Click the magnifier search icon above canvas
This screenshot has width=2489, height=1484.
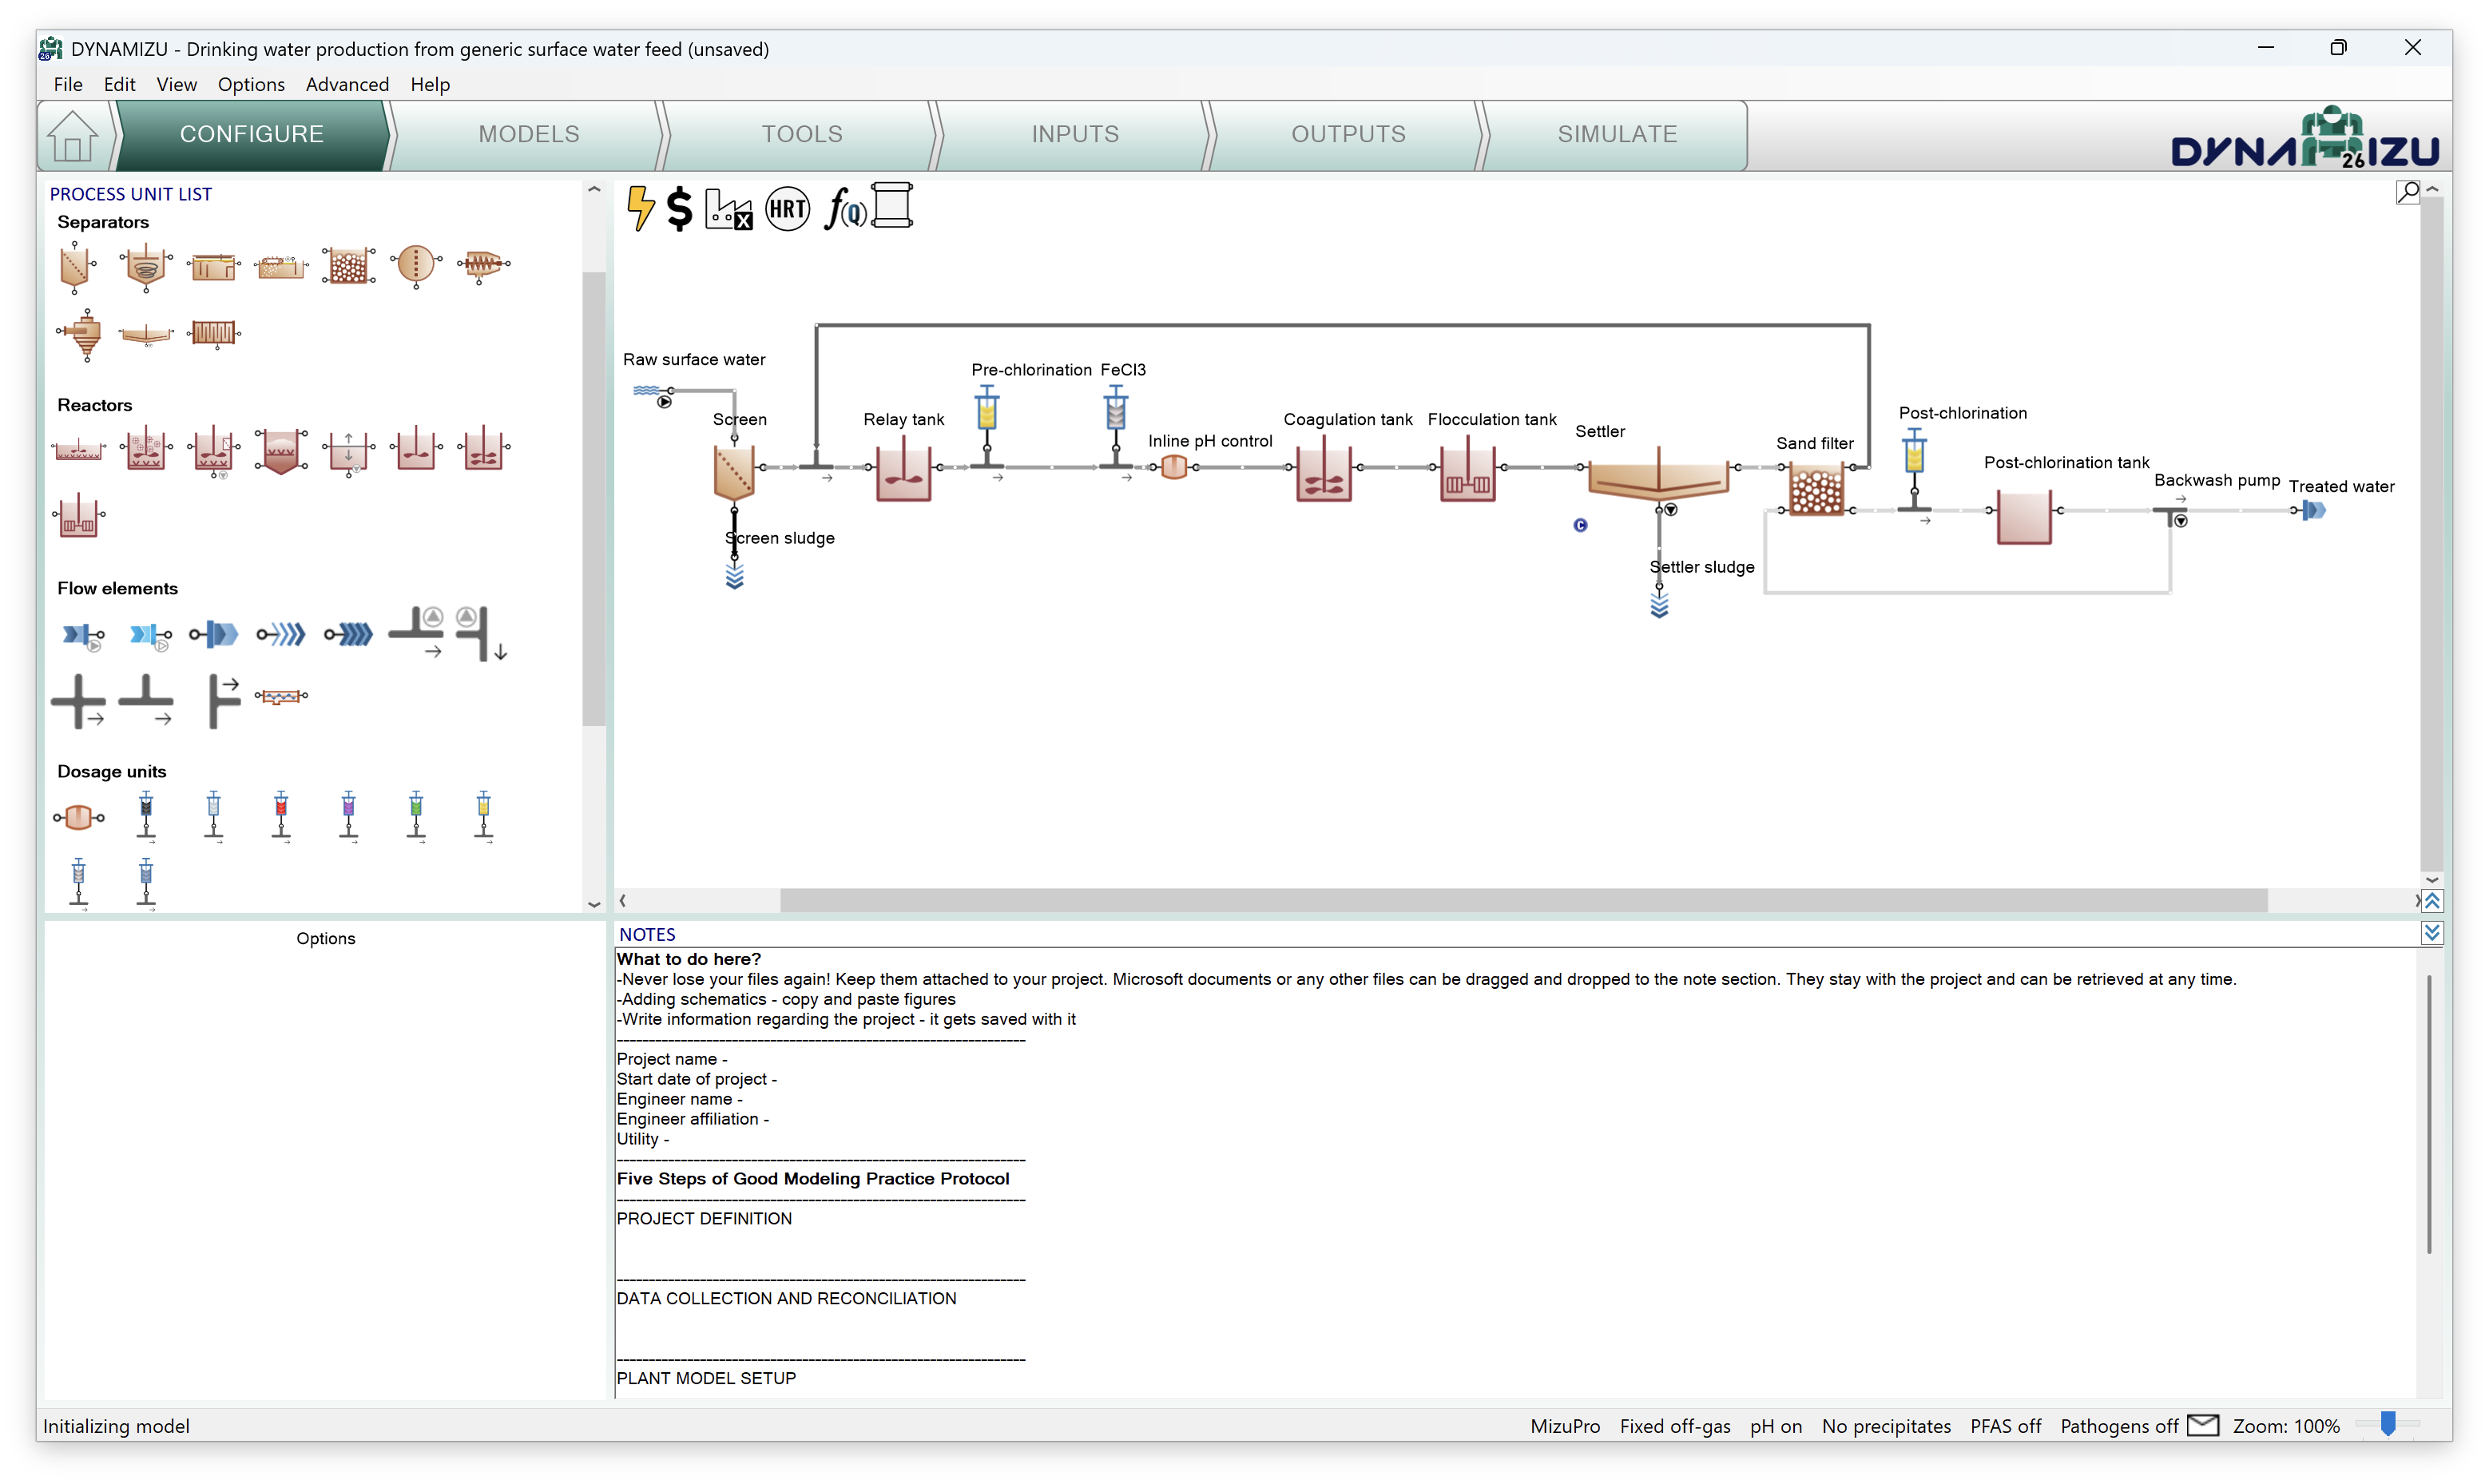pyautogui.click(x=2408, y=192)
